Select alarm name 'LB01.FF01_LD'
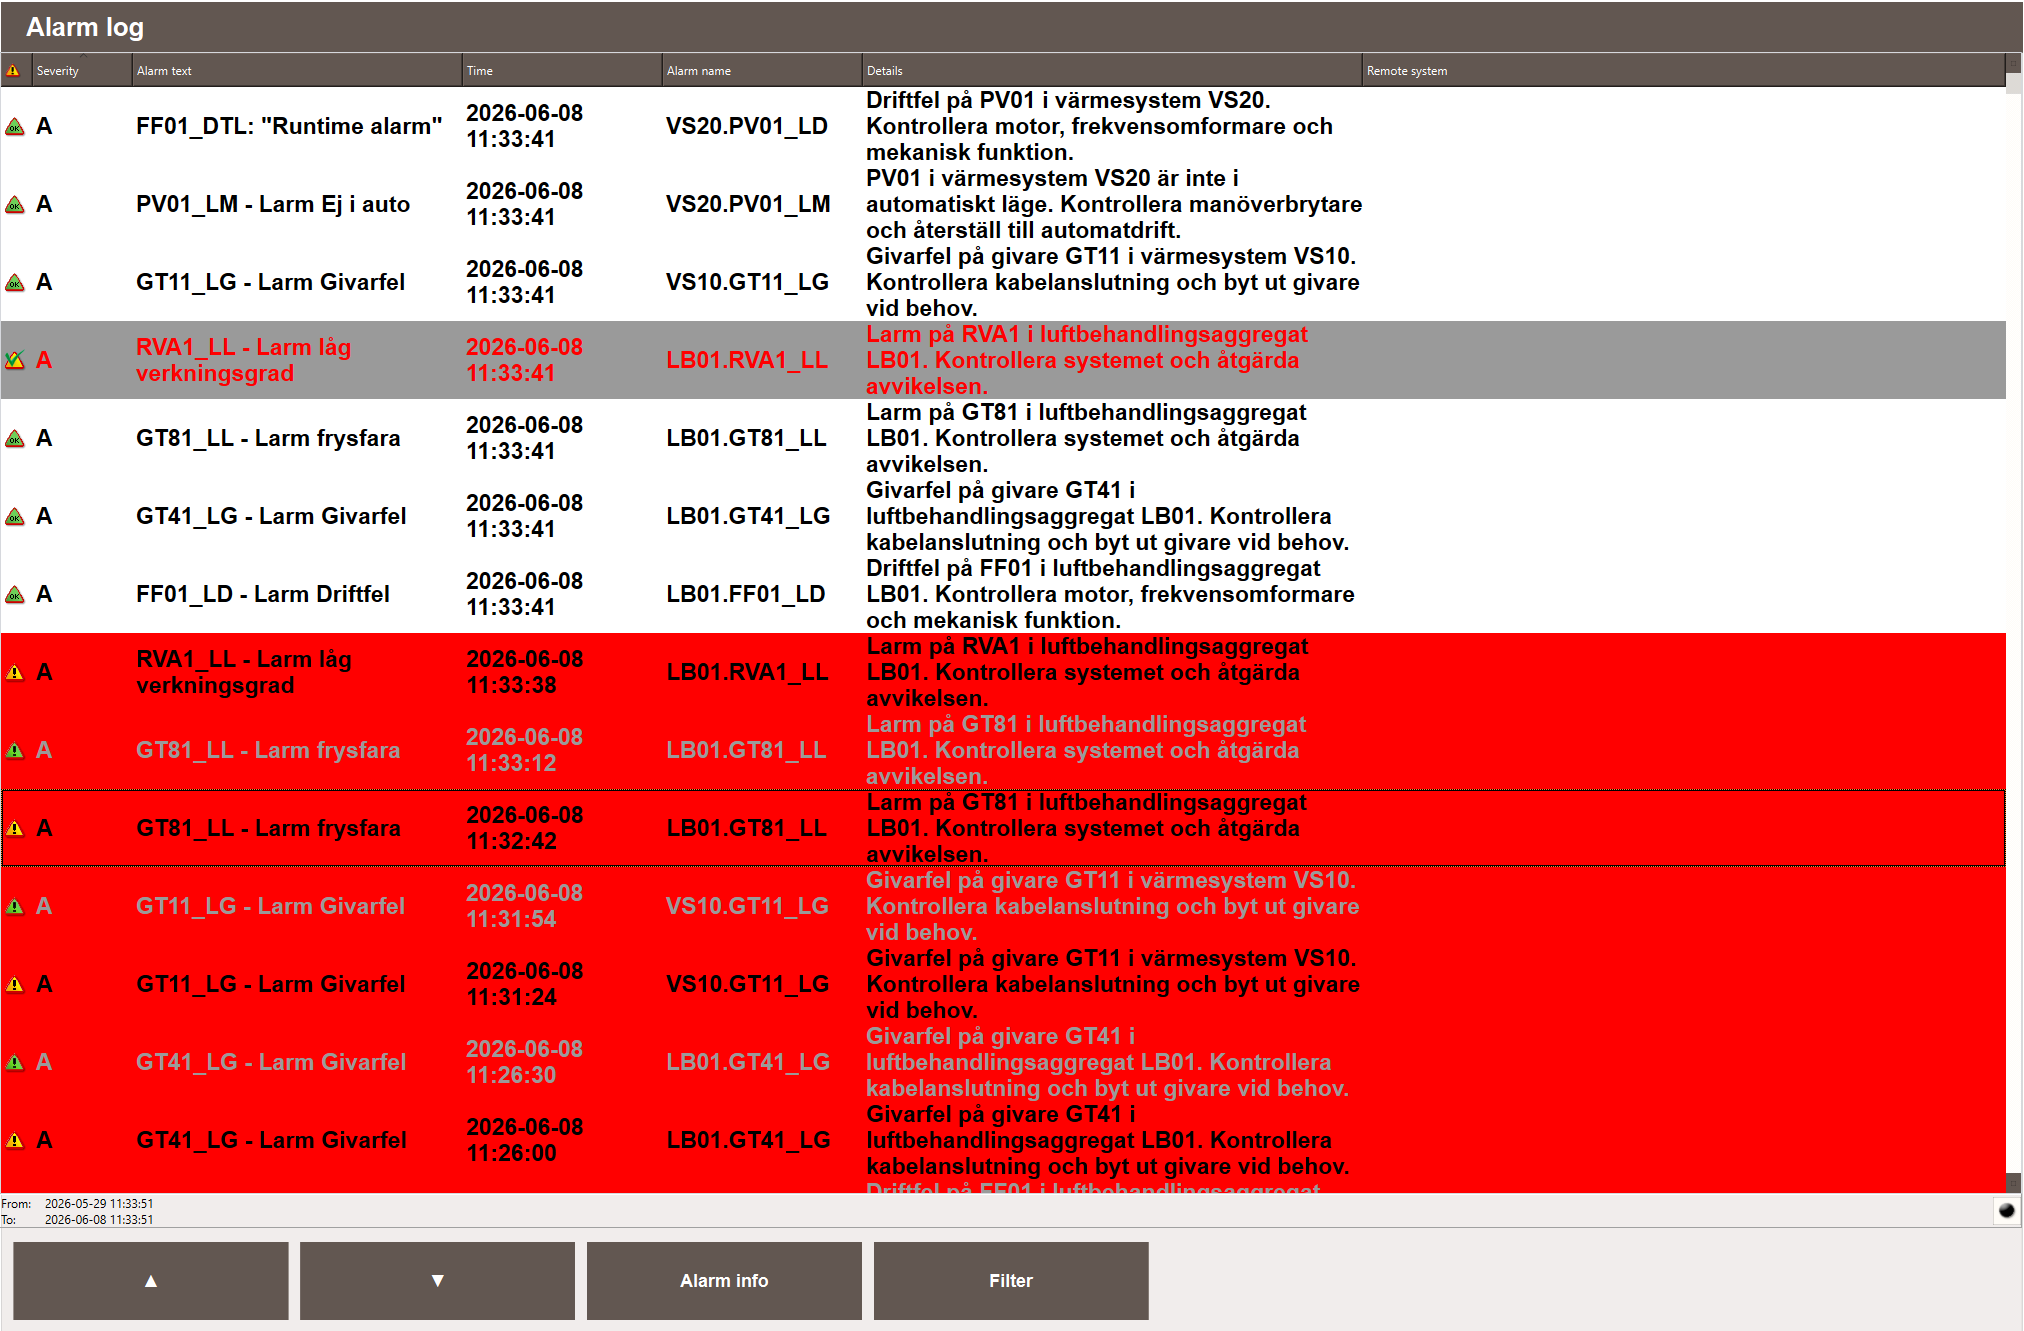This screenshot has width=2024, height=1331. tap(746, 595)
